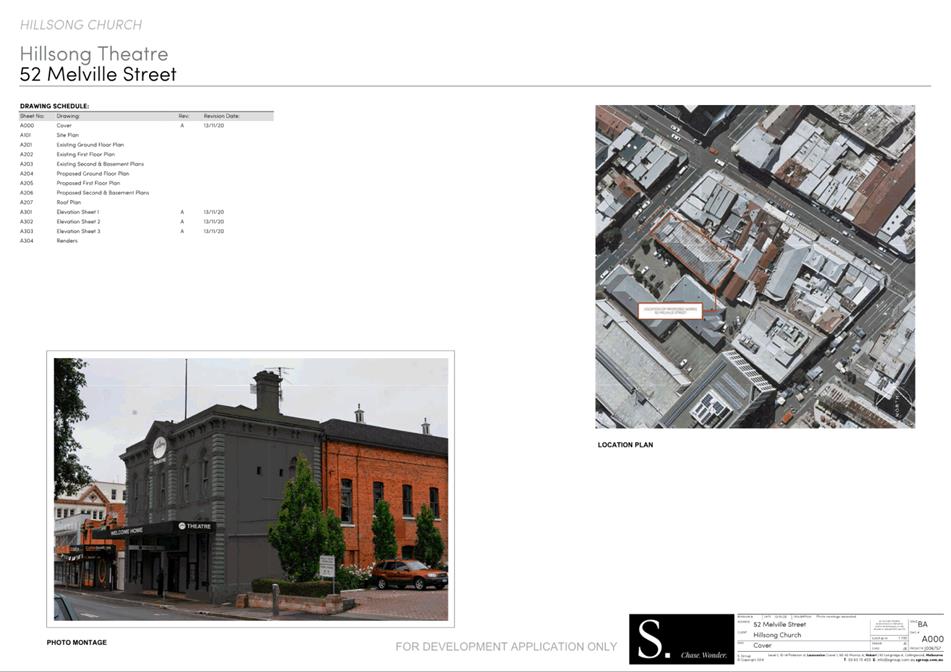This screenshot has height=672, width=951.
Task: Click the 'Renders' drawing entry
Action: 67,241
